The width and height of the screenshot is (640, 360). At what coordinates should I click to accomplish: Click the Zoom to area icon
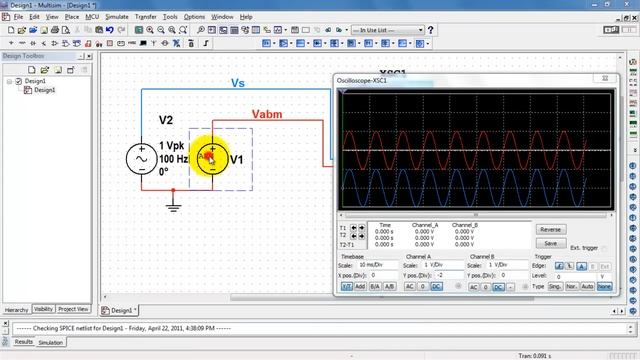172,30
